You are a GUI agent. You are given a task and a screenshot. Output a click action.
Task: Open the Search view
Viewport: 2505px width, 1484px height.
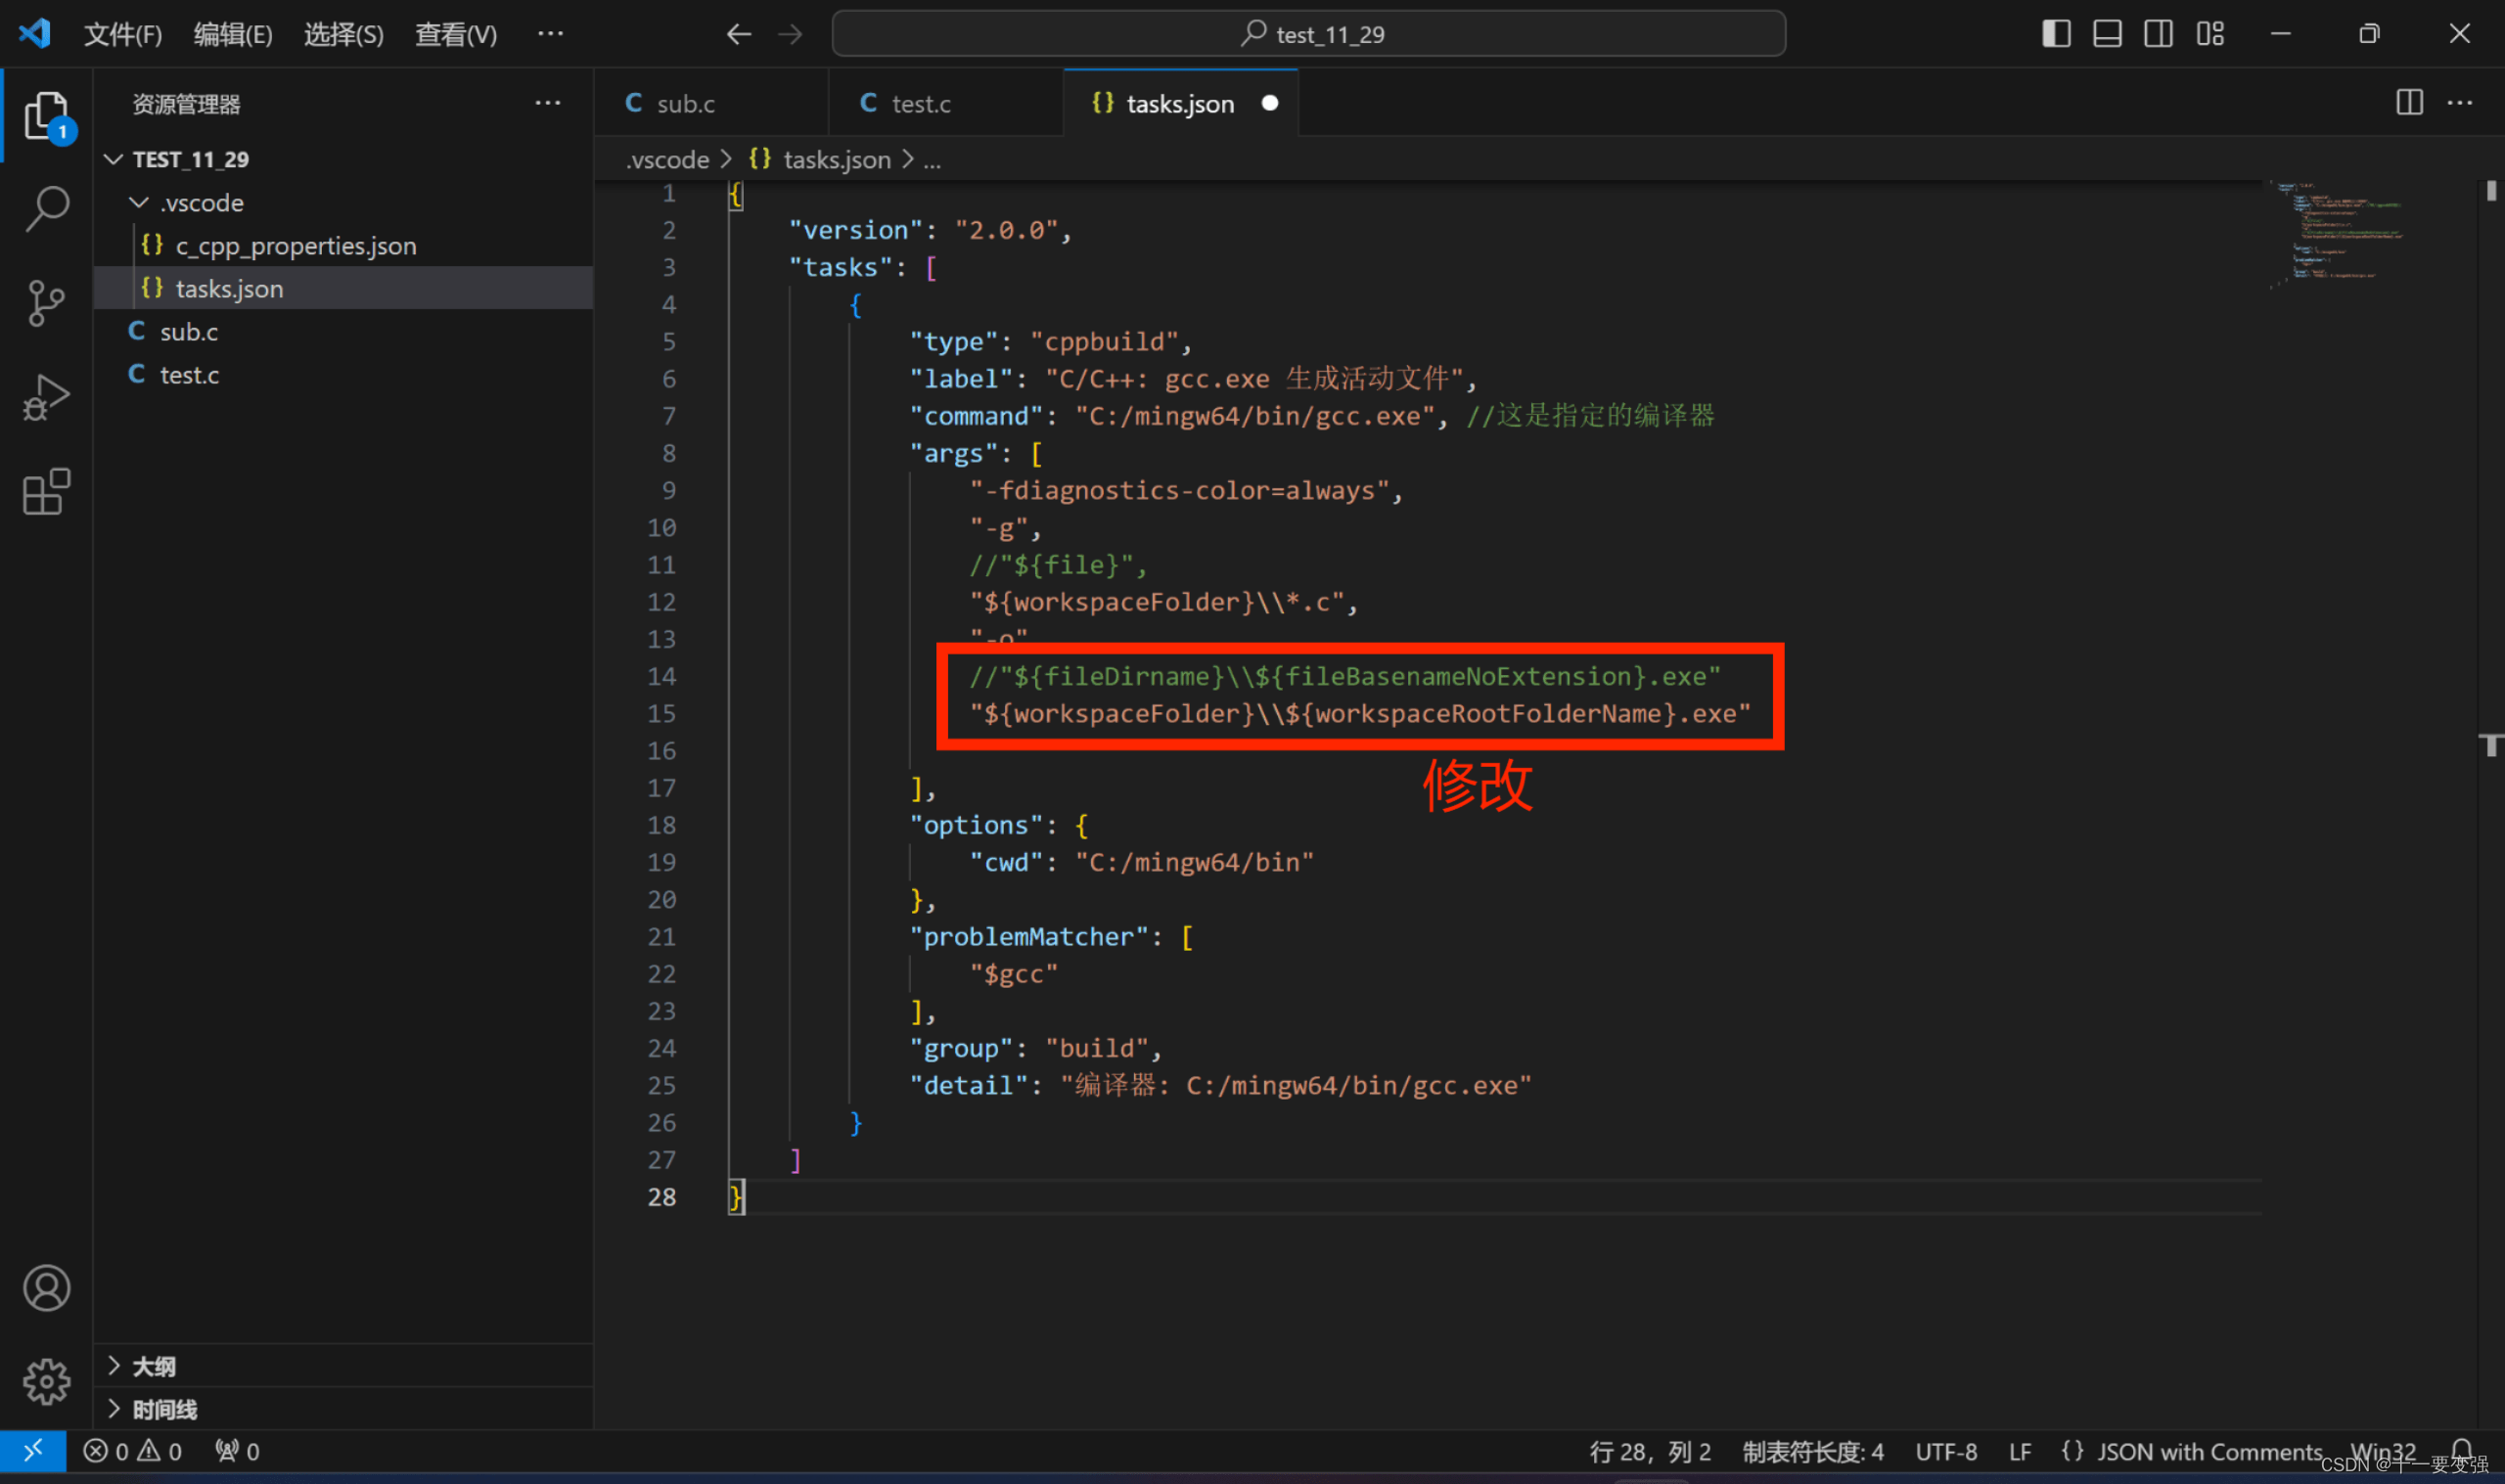46,209
